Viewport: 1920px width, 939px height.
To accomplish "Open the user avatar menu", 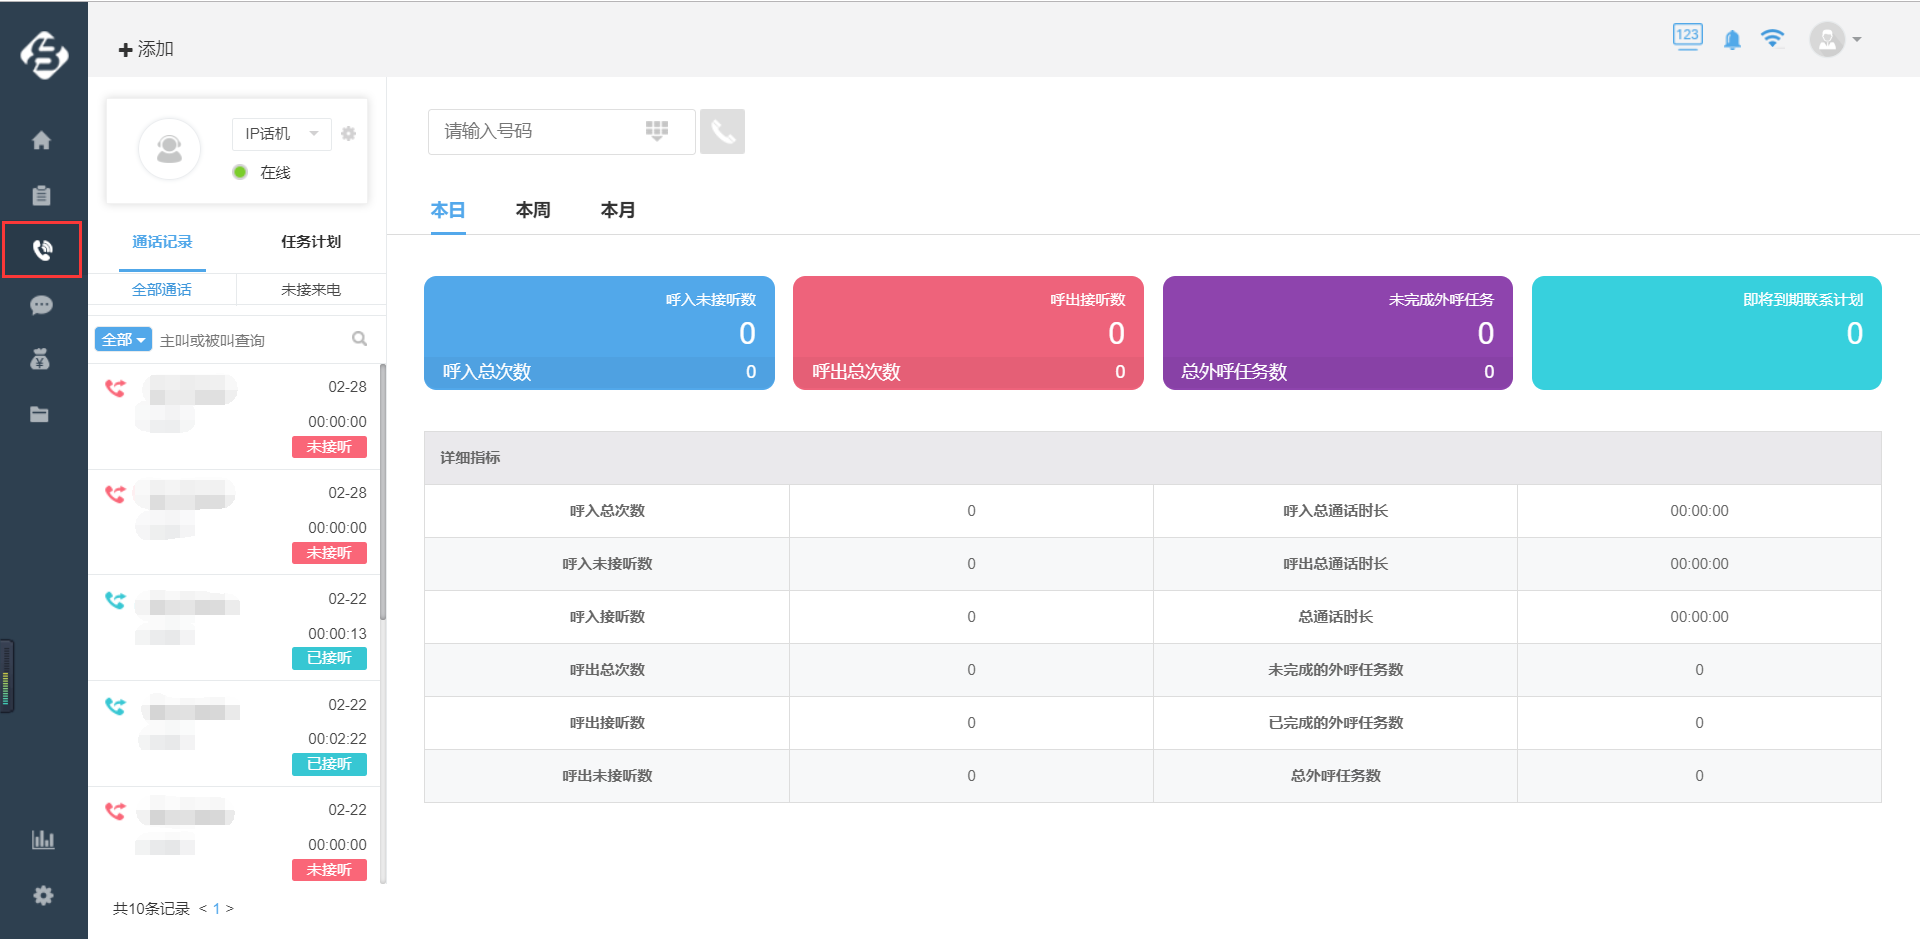I will 1835,39.
